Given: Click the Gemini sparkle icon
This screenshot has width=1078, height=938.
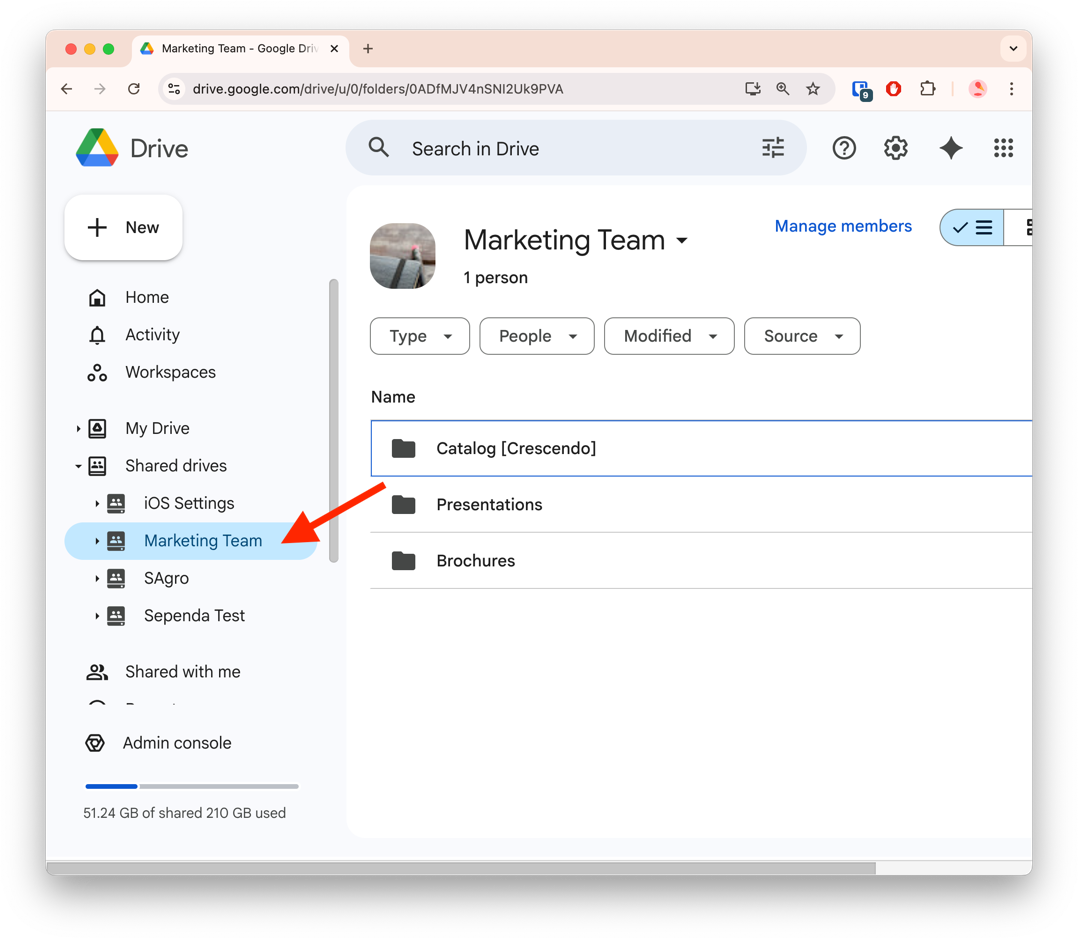Looking at the screenshot, I should [x=950, y=148].
